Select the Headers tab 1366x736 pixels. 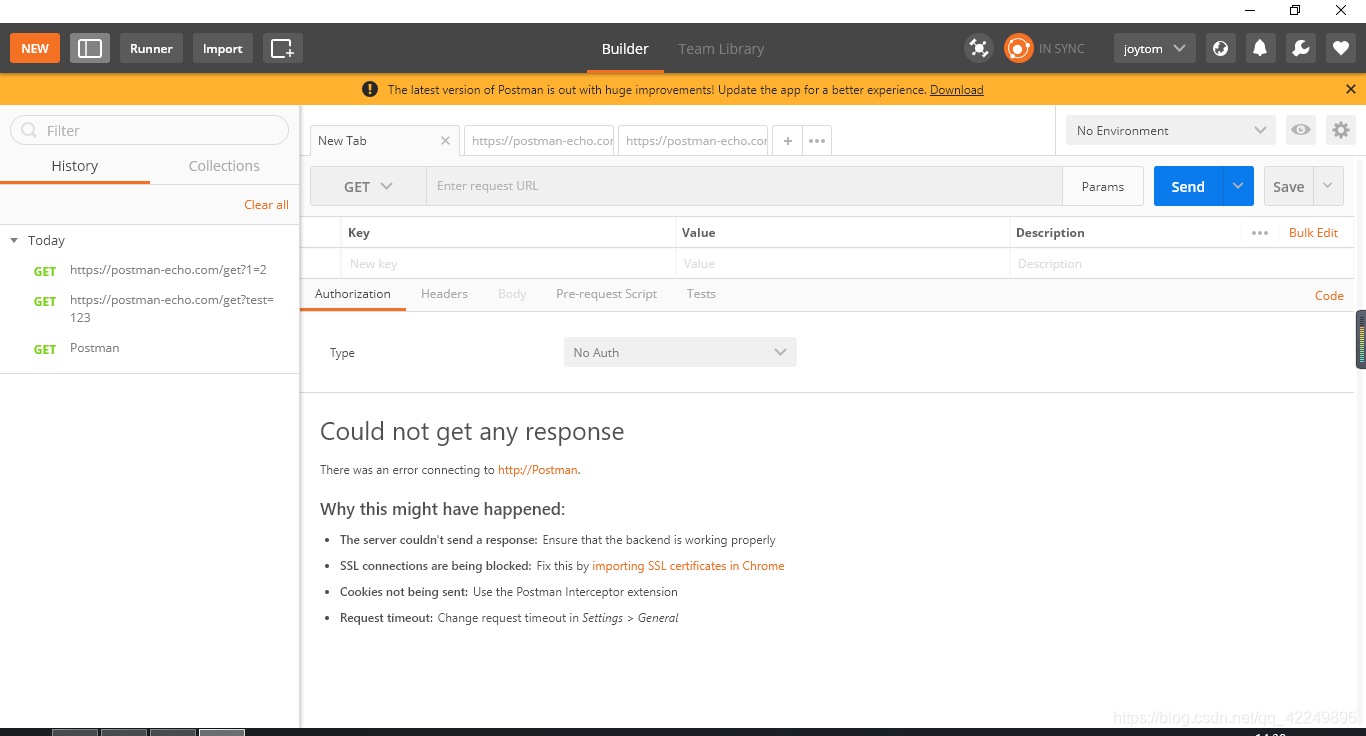(x=444, y=294)
